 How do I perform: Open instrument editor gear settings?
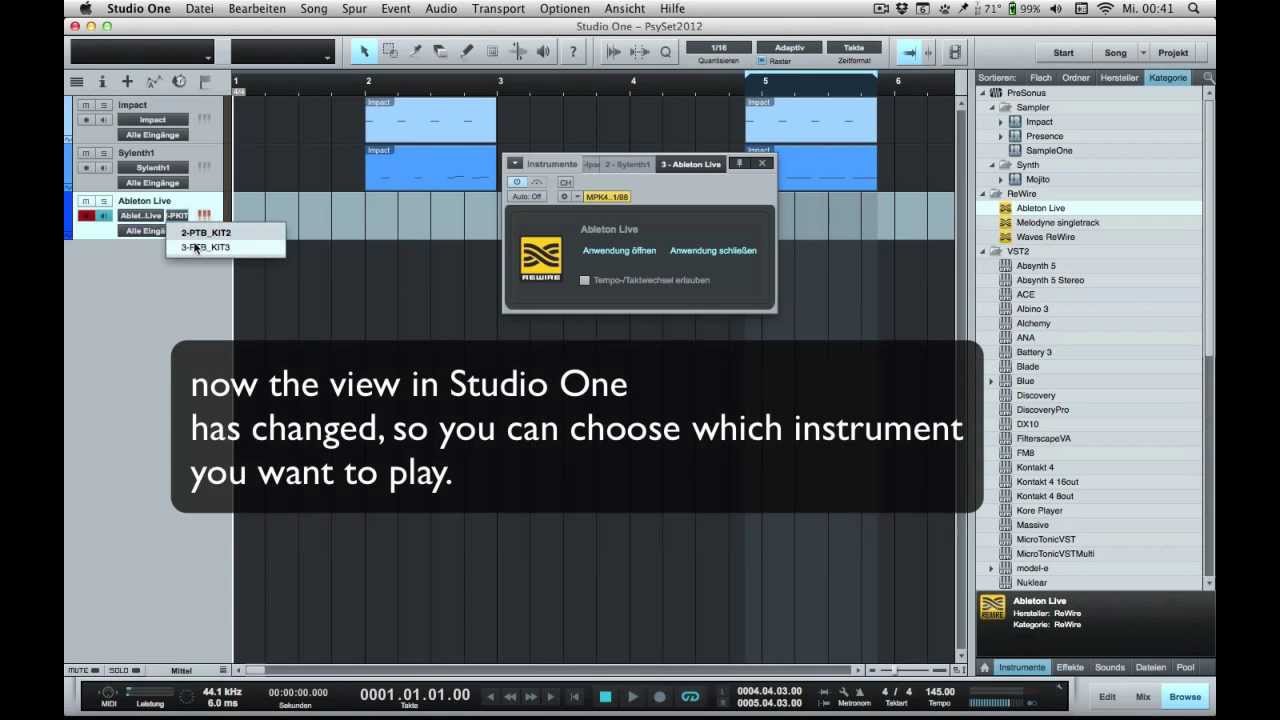(x=564, y=197)
